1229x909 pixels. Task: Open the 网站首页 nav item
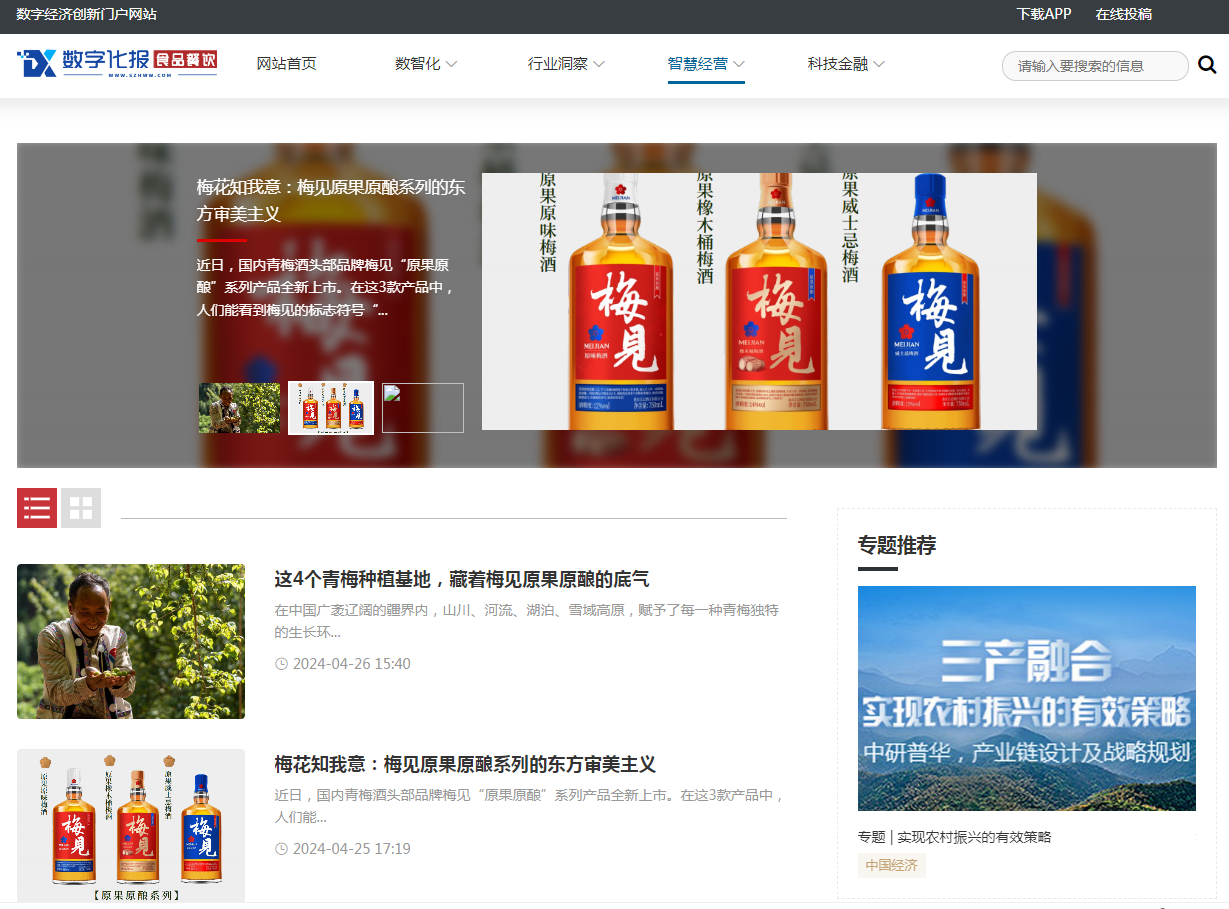coord(287,64)
